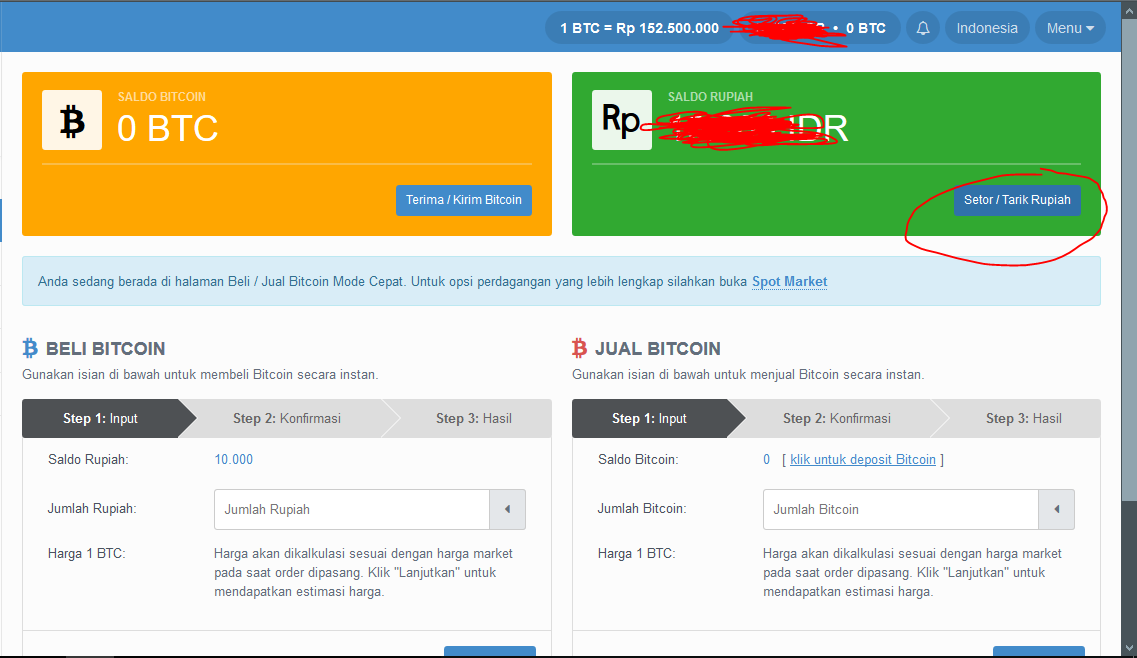The height and width of the screenshot is (658, 1137).
Task: Click the Setor / Tarik Rupiah button
Action: point(1017,199)
